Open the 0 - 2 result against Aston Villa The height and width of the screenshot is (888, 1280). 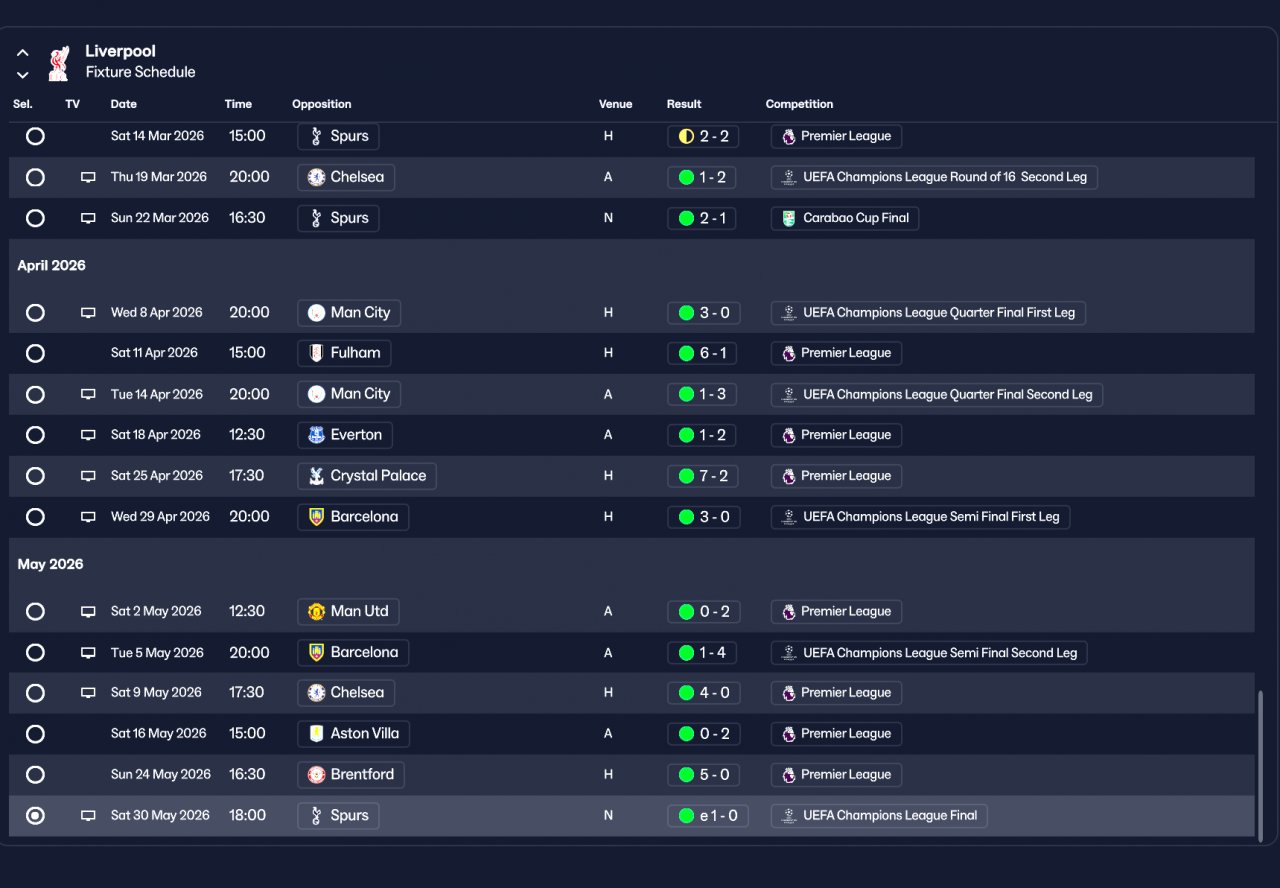pos(702,734)
